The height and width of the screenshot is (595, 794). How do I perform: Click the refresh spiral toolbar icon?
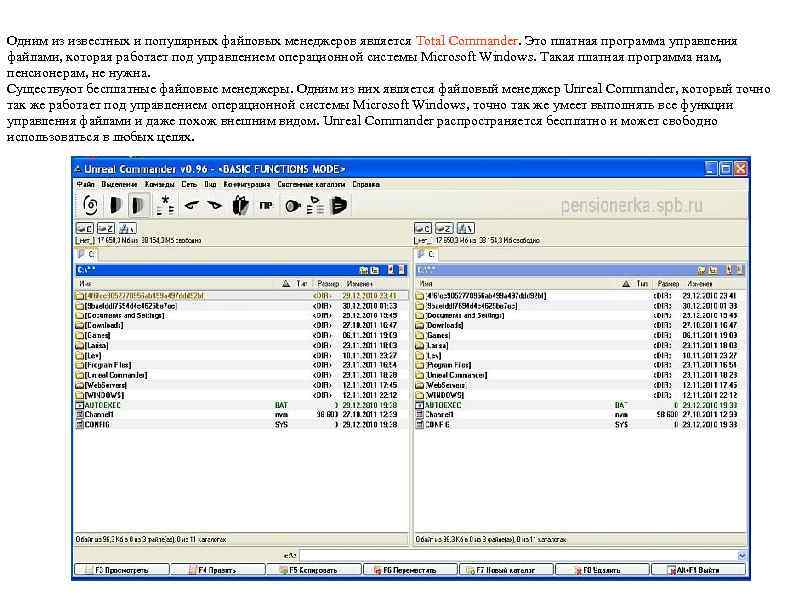pyautogui.click(x=90, y=205)
